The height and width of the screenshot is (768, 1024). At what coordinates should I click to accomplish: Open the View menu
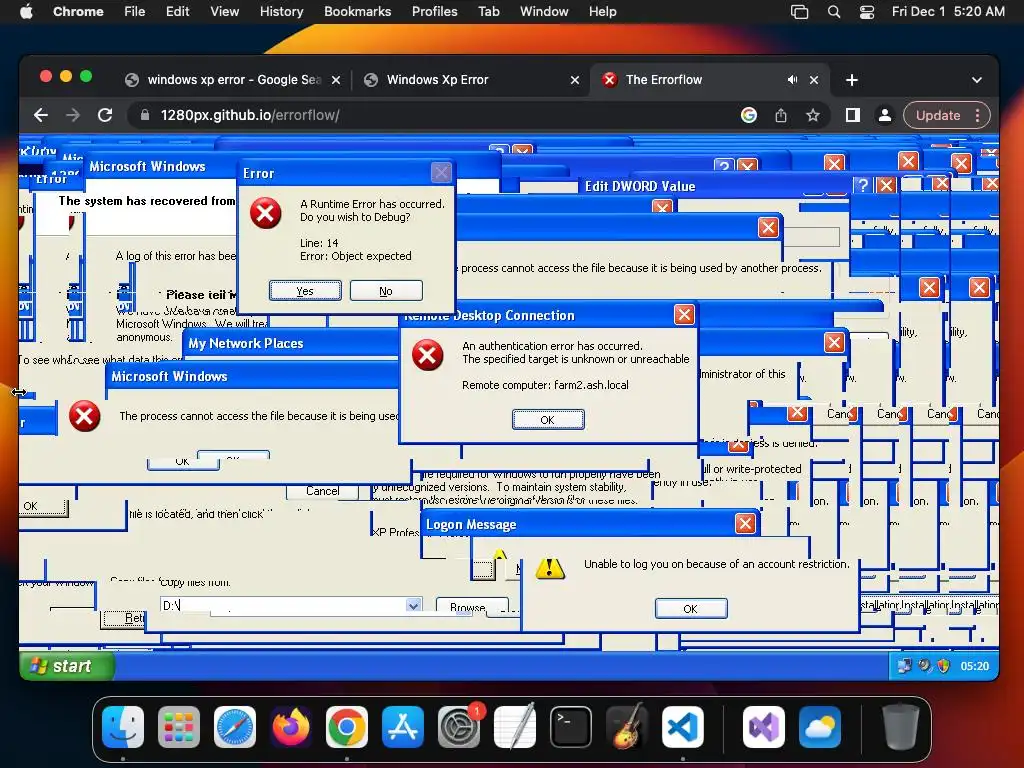point(225,12)
